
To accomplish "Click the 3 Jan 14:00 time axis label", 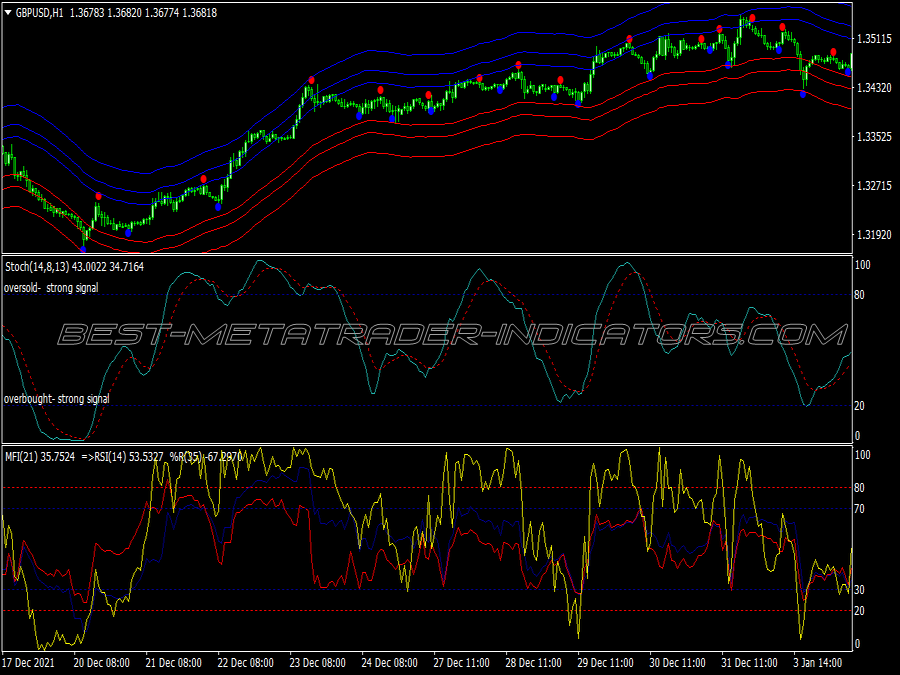I will click(818, 663).
